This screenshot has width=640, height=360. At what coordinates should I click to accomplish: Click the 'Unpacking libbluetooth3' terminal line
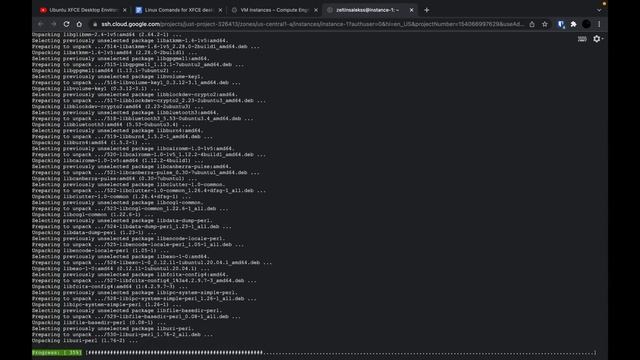[111, 124]
